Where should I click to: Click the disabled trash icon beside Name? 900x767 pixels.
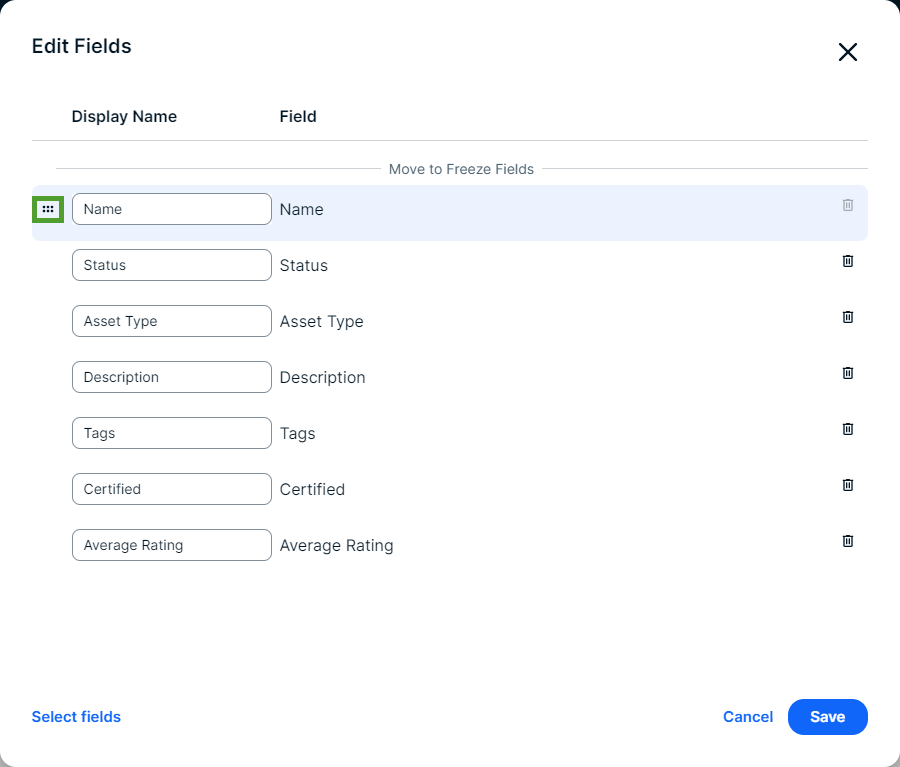(847, 205)
